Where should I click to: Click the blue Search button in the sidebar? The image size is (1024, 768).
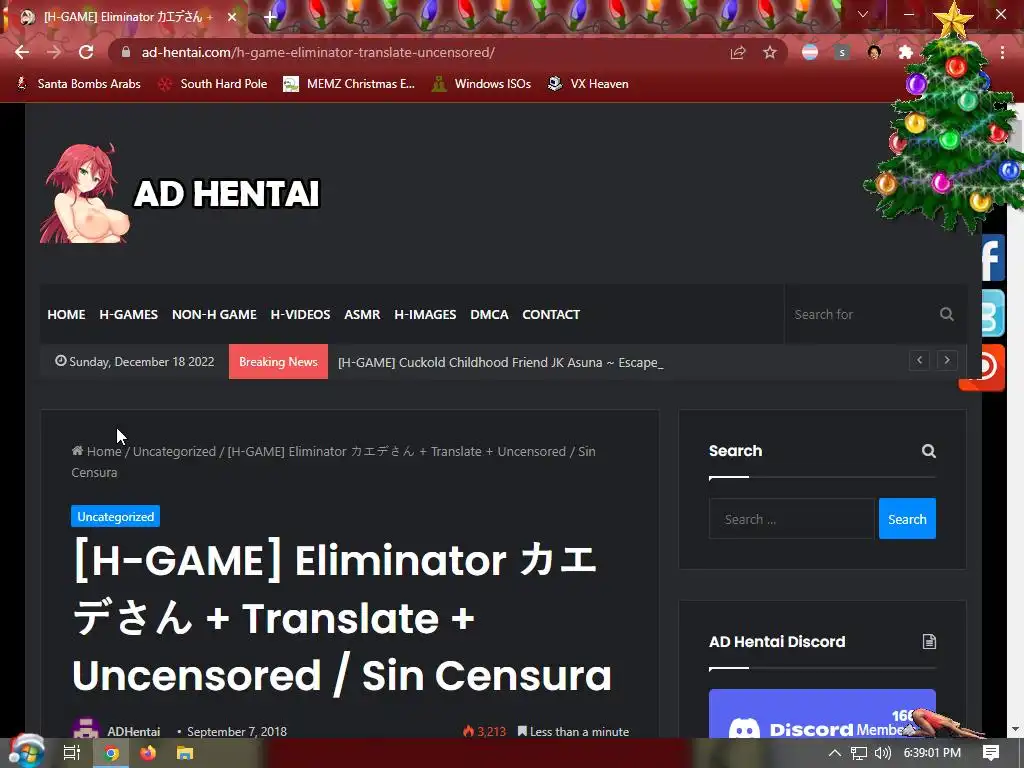(907, 519)
